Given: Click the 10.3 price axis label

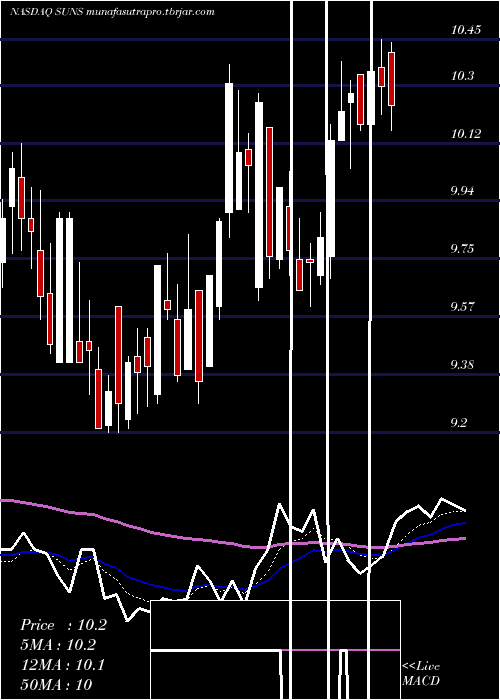Looking at the screenshot, I should click(x=462, y=76).
